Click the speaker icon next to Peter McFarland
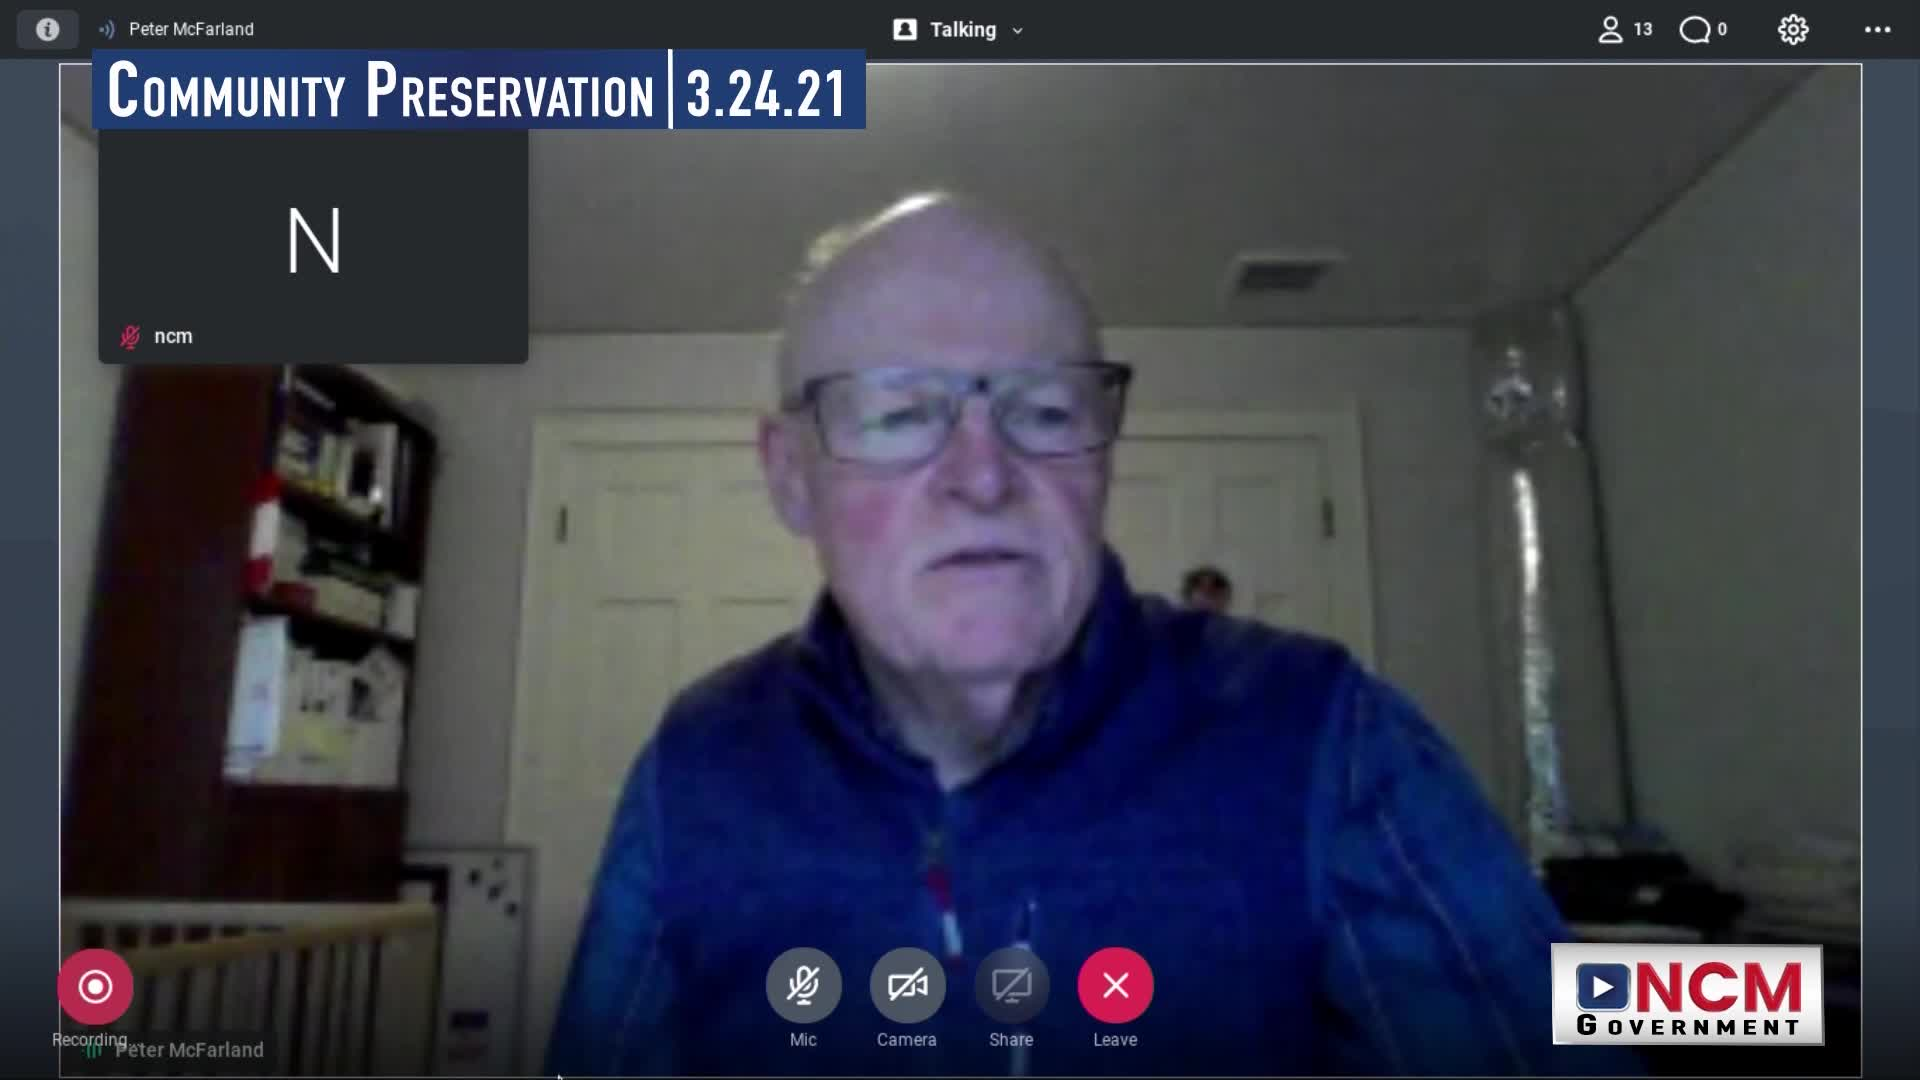 [107, 29]
